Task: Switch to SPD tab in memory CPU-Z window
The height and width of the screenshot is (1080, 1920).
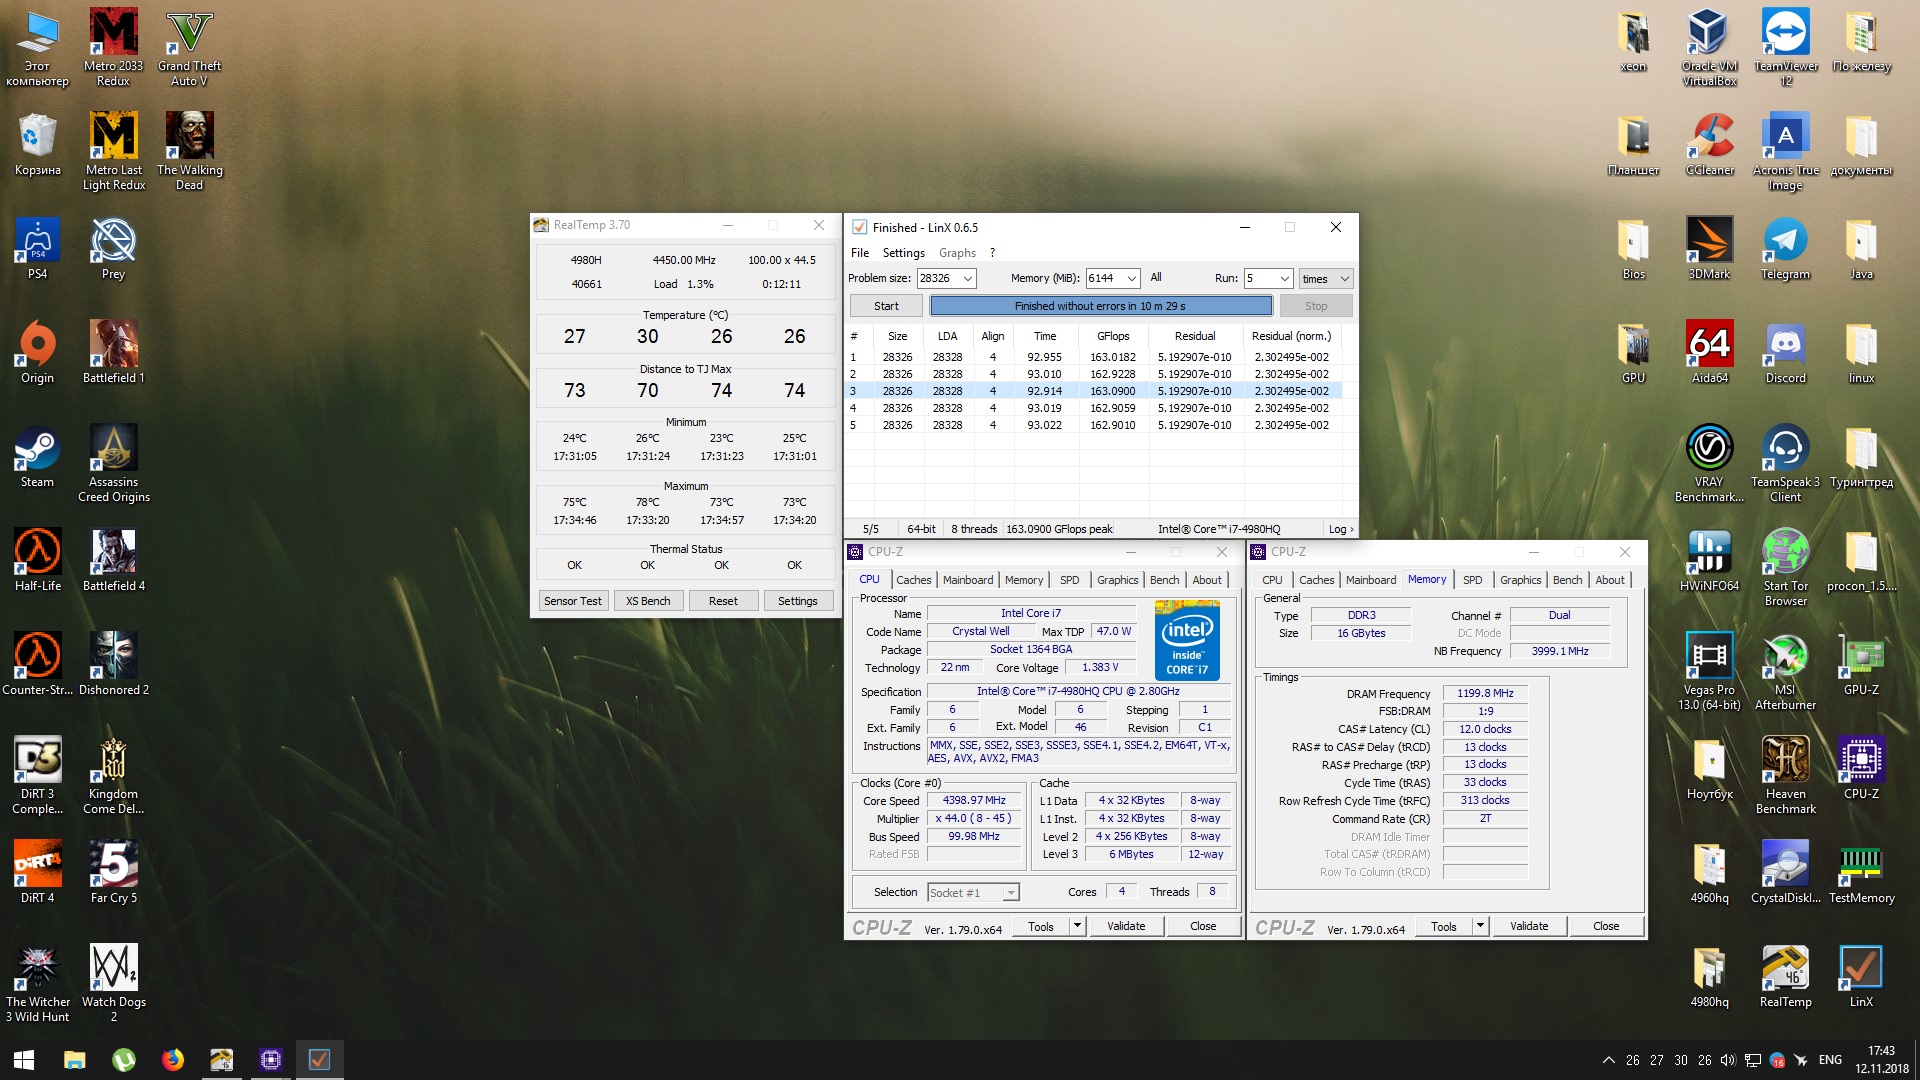Action: [x=1472, y=580]
